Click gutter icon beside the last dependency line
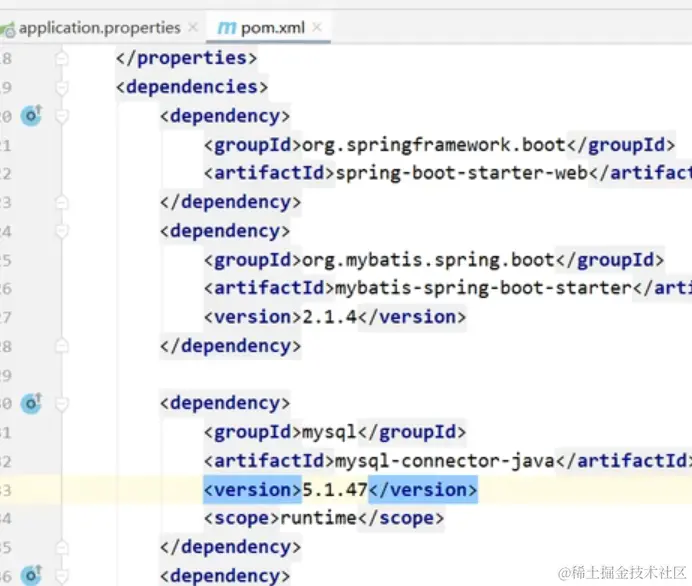Image resolution: width=692 pixels, height=586 pixels. coord(31,575)
